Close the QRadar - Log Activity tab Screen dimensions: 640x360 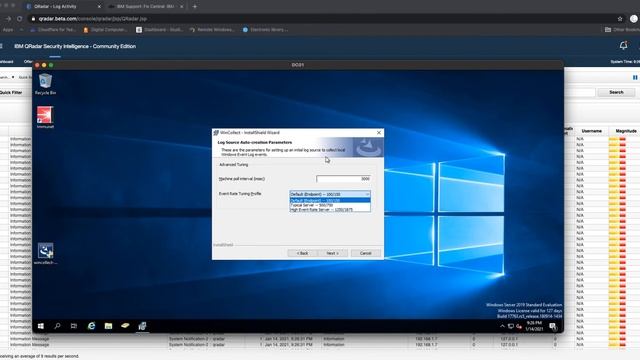(99, 7)
